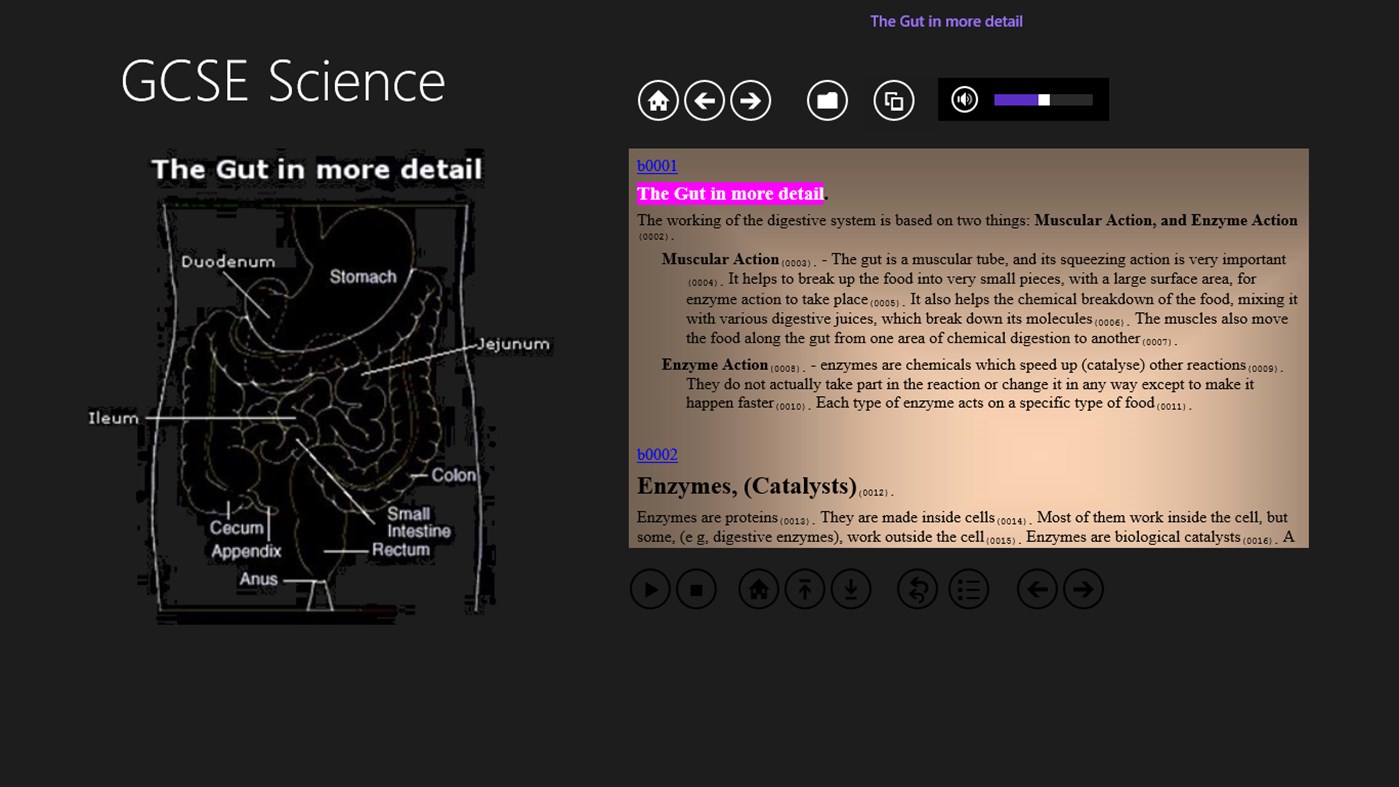Go back using the top toolbar left arrow
The image size is (1399, 787).
point(704,101)
